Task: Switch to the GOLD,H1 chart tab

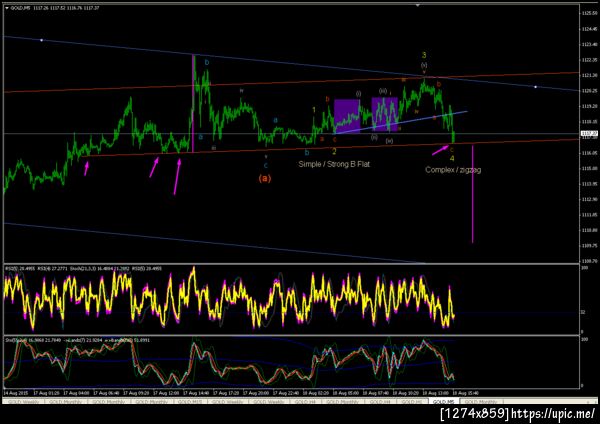Action: pyautogui.click(x=411, y=402)
